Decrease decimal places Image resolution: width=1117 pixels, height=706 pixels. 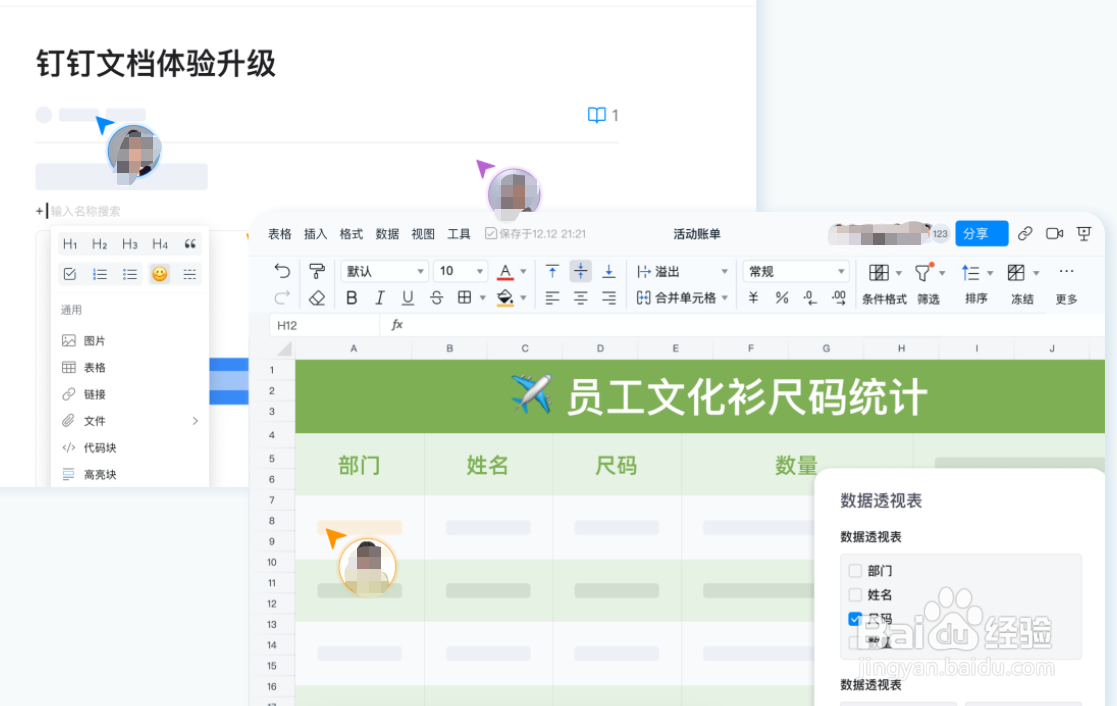[810, 298]
